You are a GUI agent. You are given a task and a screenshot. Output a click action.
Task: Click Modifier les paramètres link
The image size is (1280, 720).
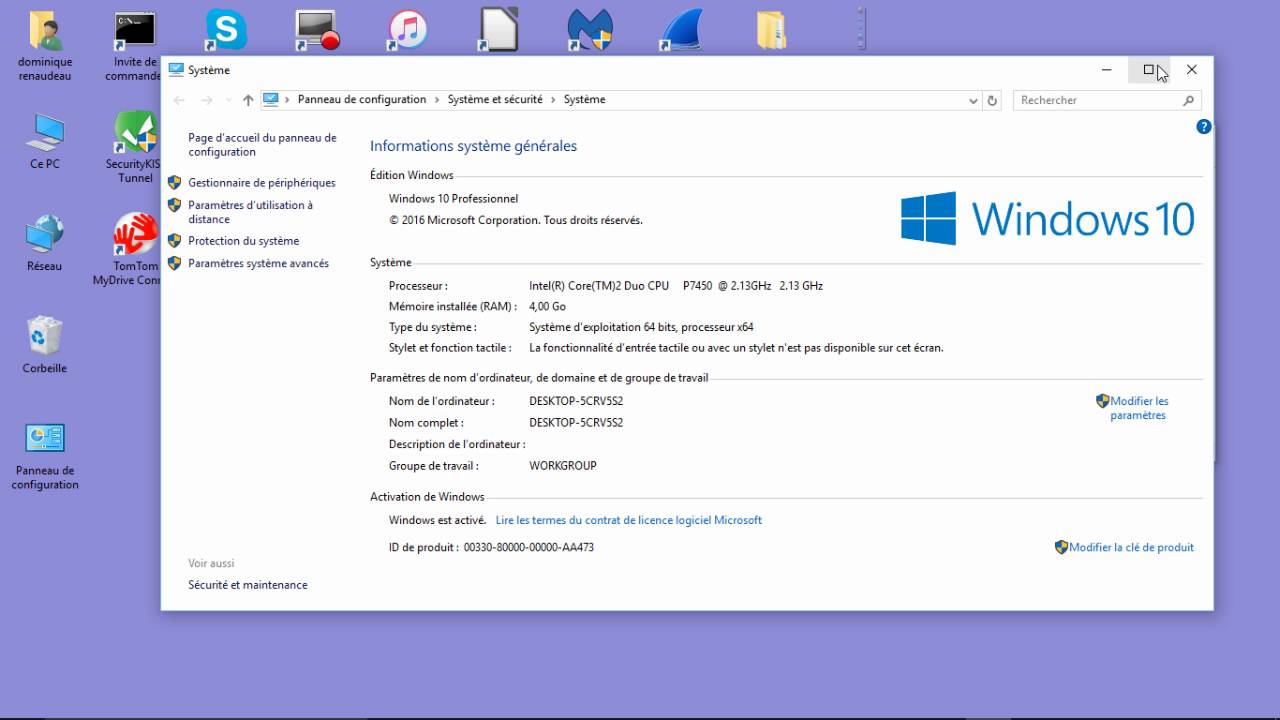[x=1139, y=408]
